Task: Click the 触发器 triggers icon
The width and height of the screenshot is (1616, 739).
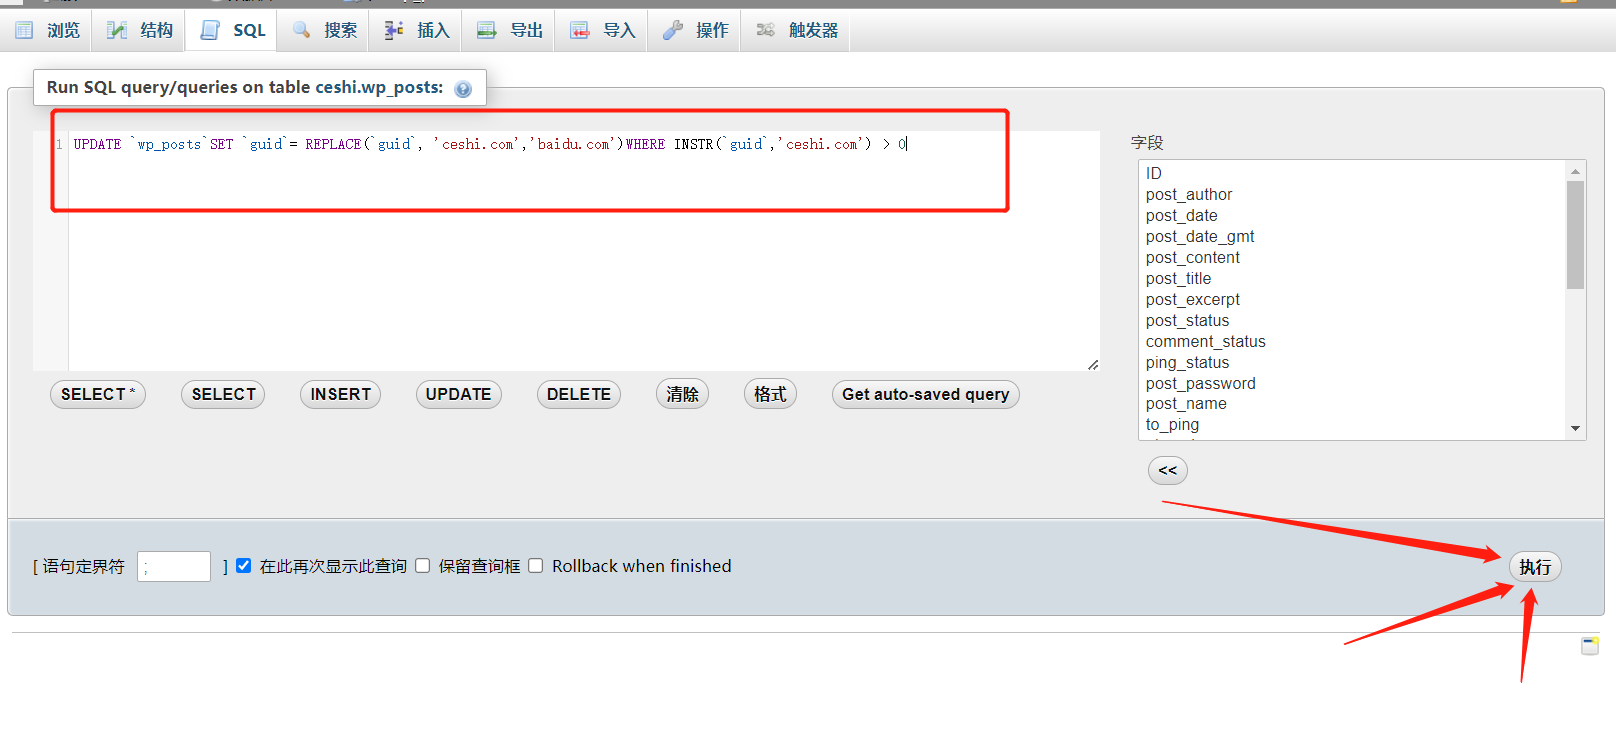Action: 766,30
